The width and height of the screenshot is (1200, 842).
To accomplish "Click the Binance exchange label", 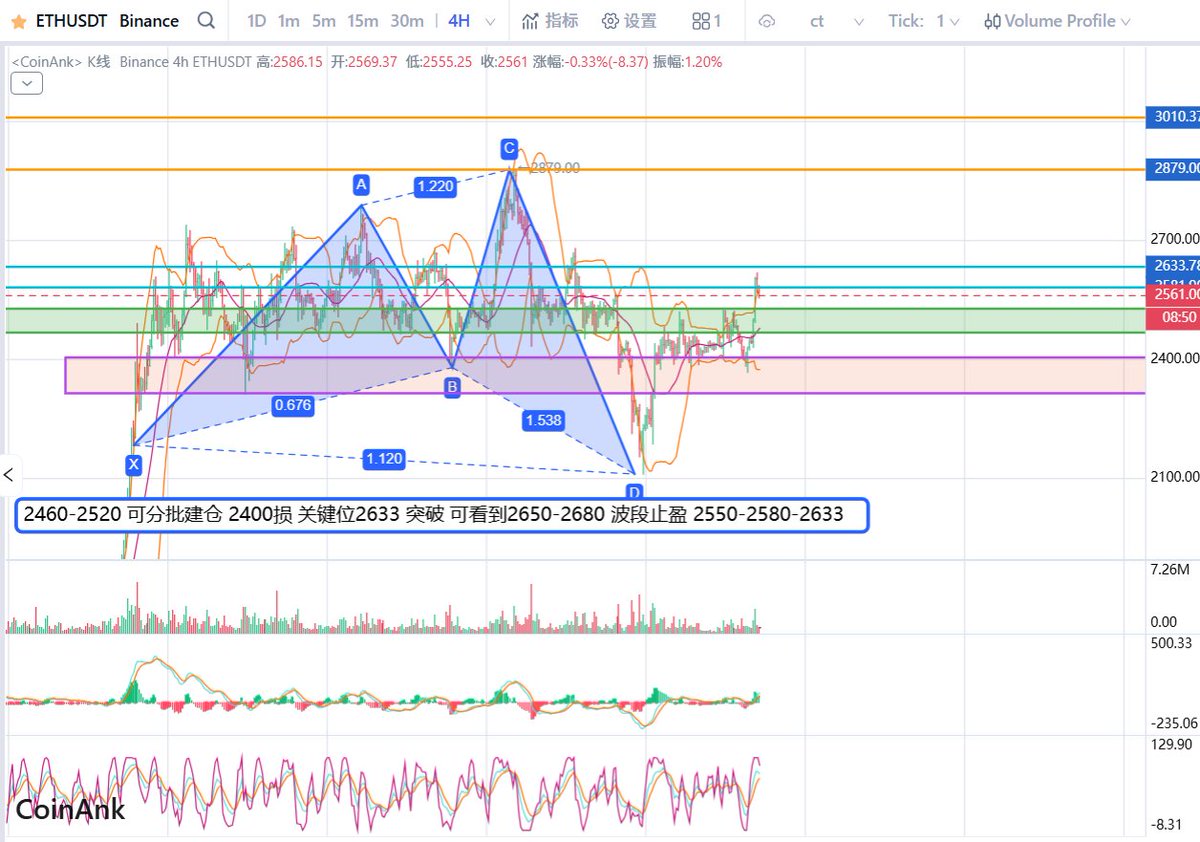I will tap(148, 20).
